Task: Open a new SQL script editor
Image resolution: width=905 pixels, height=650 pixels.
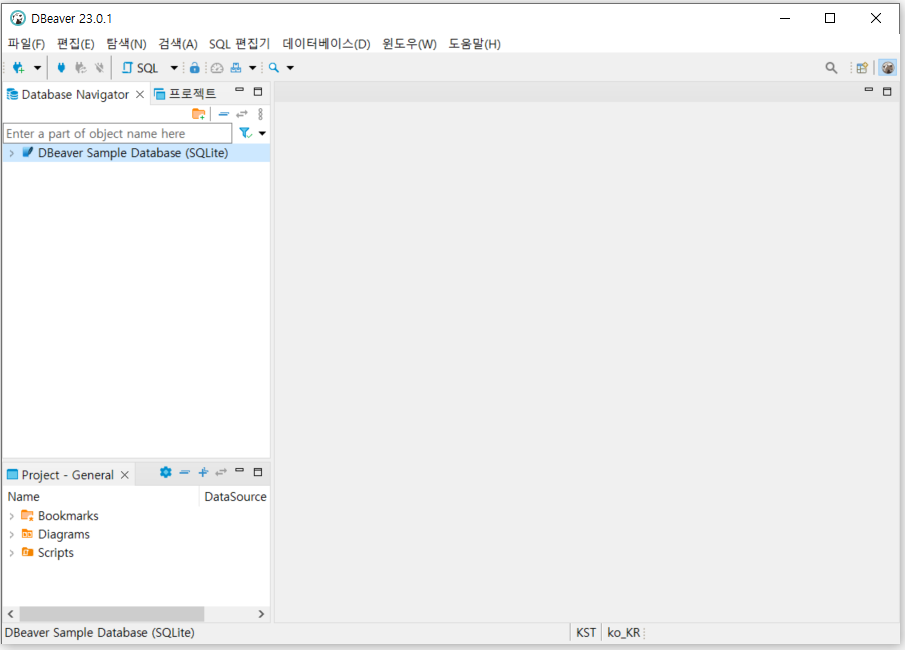Action: [140, 68]
